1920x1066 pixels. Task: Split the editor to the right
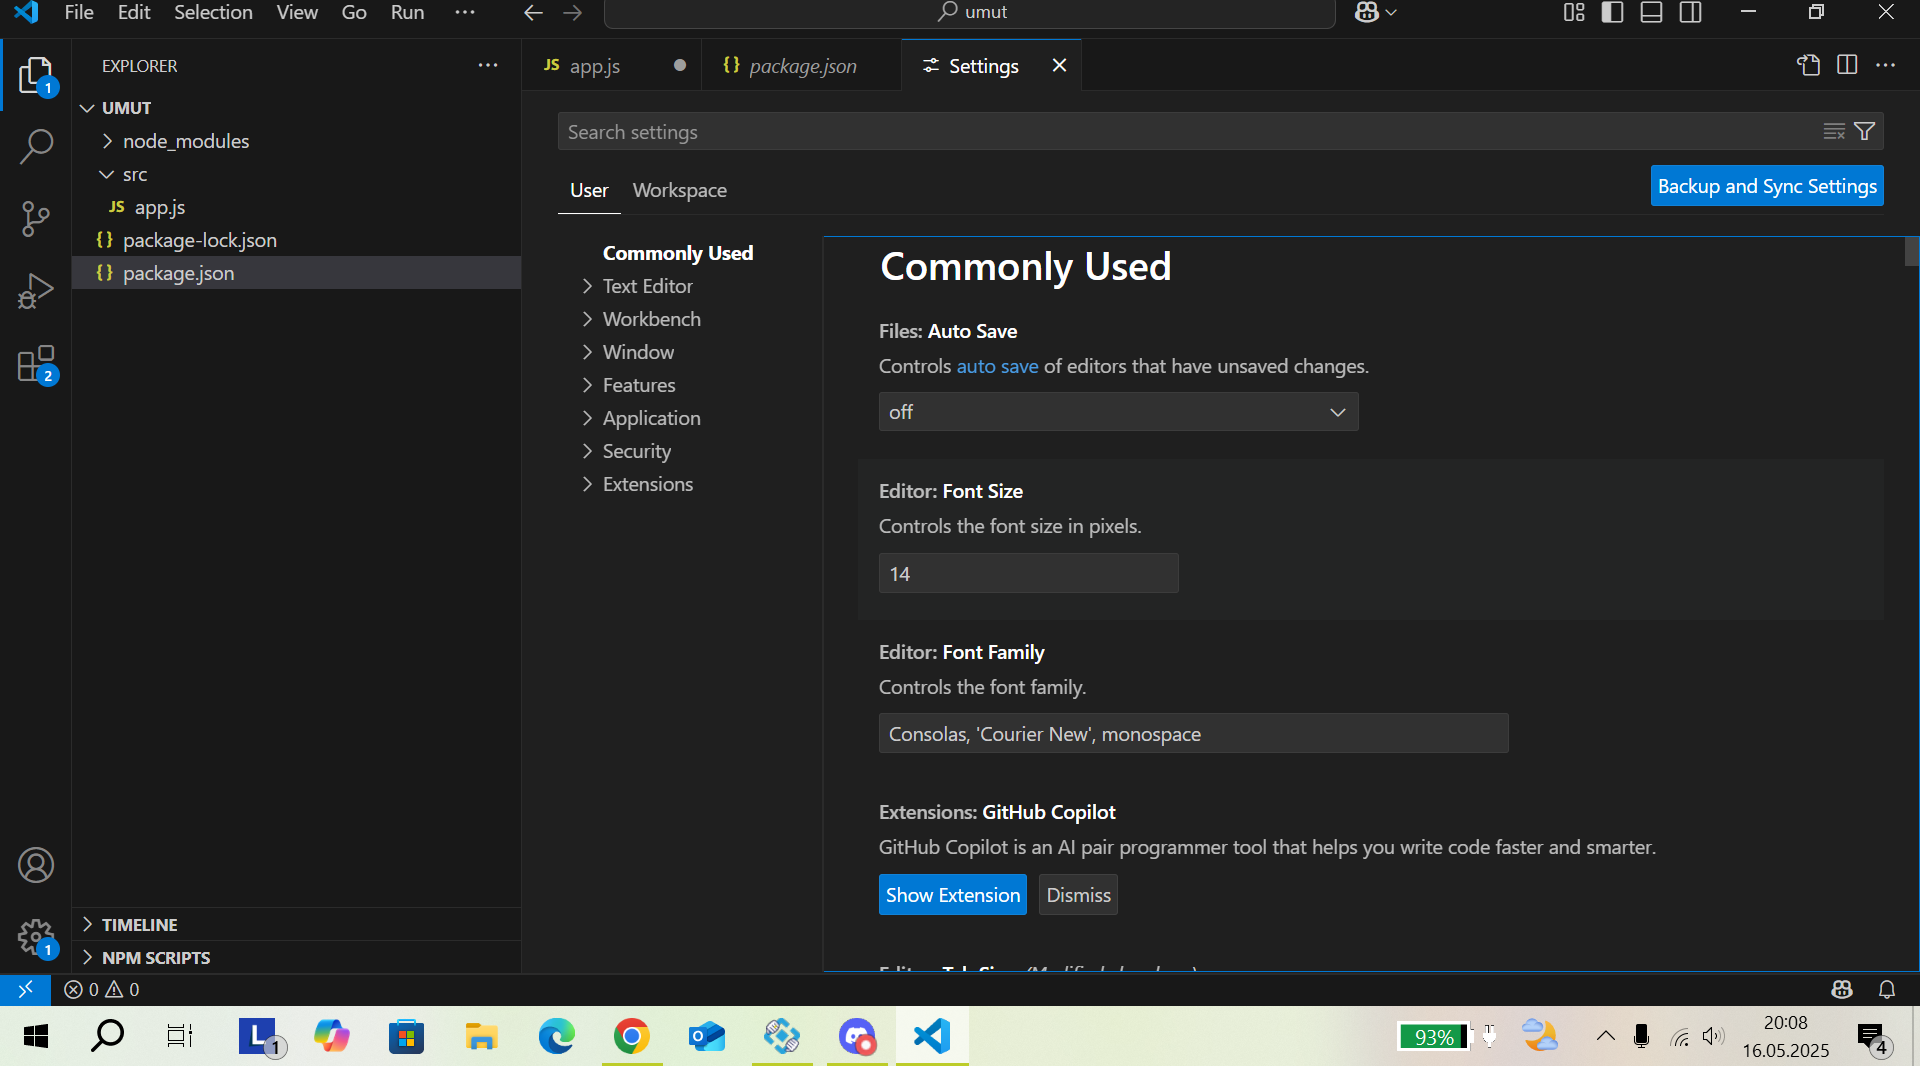coord(1847,65)
